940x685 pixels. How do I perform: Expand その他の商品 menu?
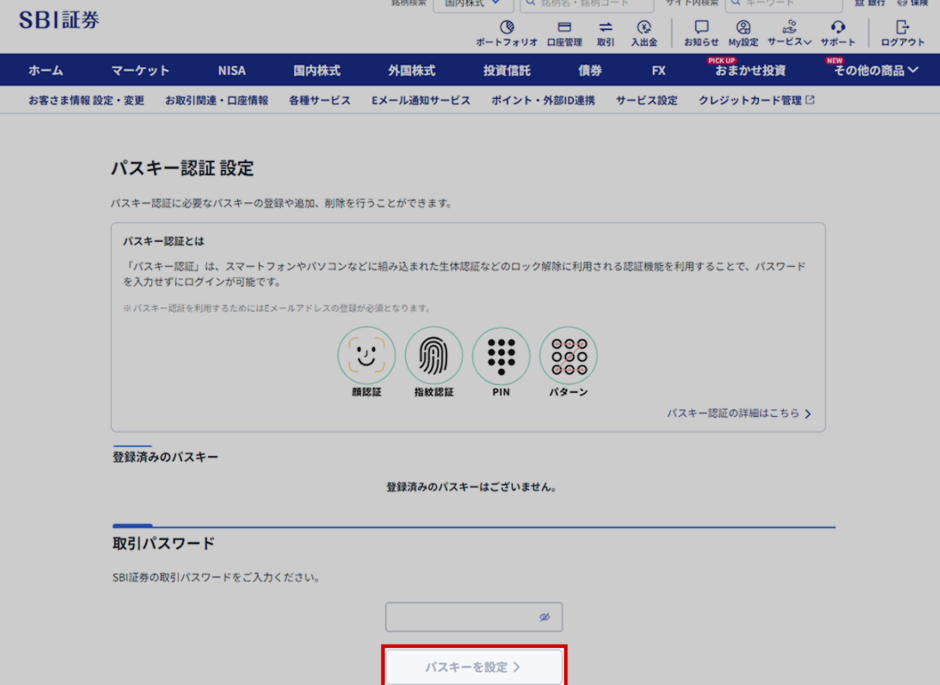click(876, 70)
